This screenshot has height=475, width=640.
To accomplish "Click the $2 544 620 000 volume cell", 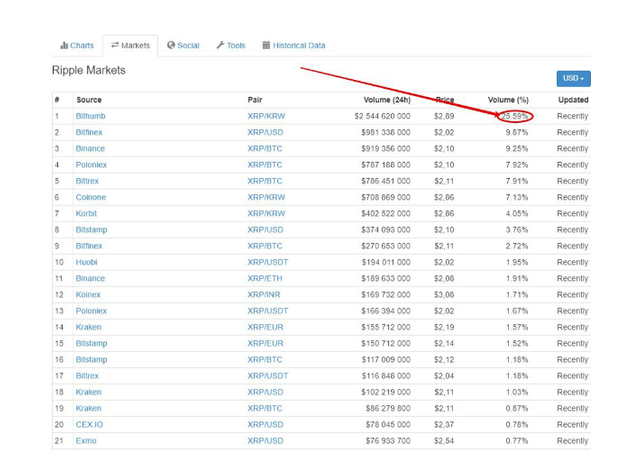I will tap(382, 116).
